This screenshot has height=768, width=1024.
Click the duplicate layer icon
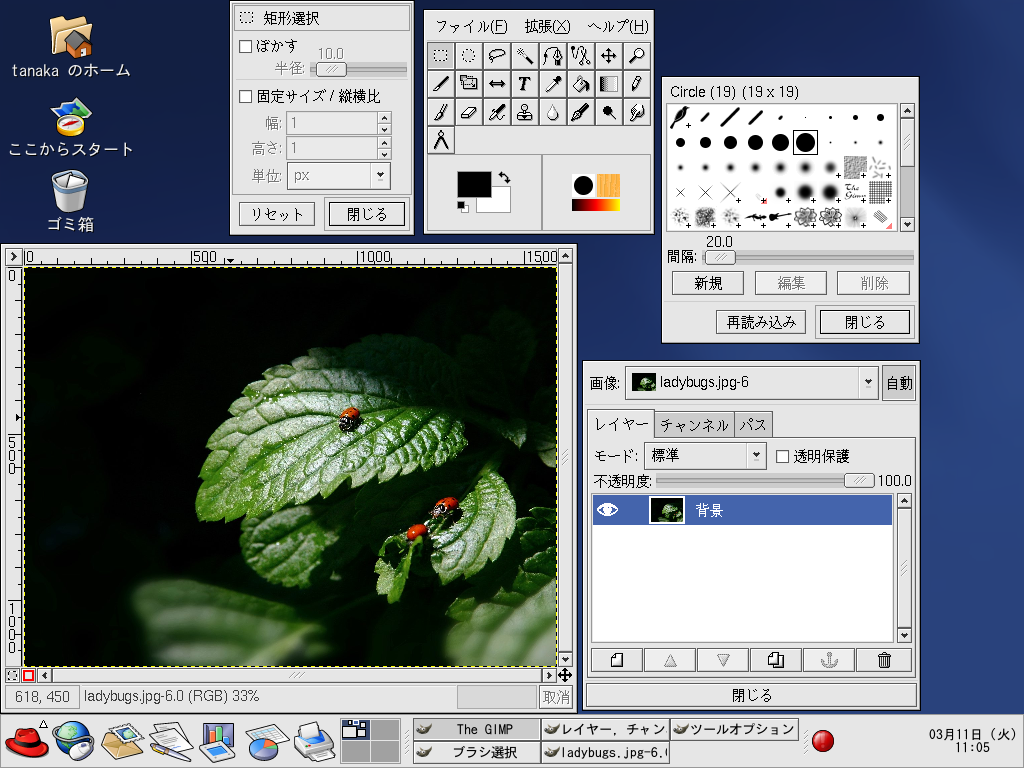coord(777,660)
